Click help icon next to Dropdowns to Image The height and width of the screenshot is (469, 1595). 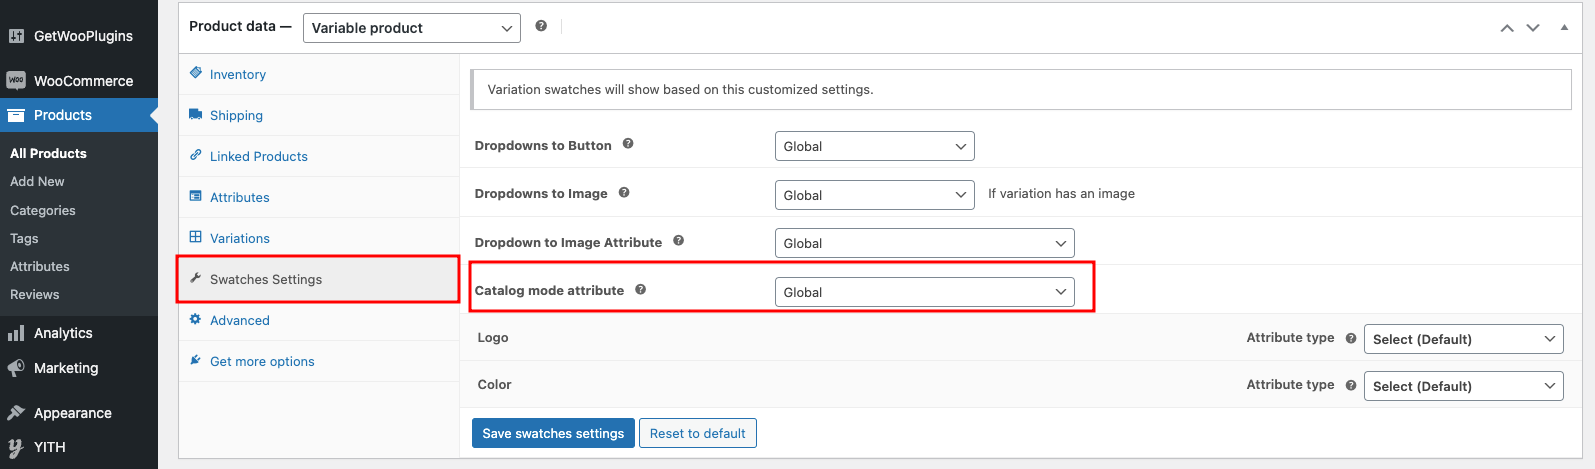click(x=624, y=193)
